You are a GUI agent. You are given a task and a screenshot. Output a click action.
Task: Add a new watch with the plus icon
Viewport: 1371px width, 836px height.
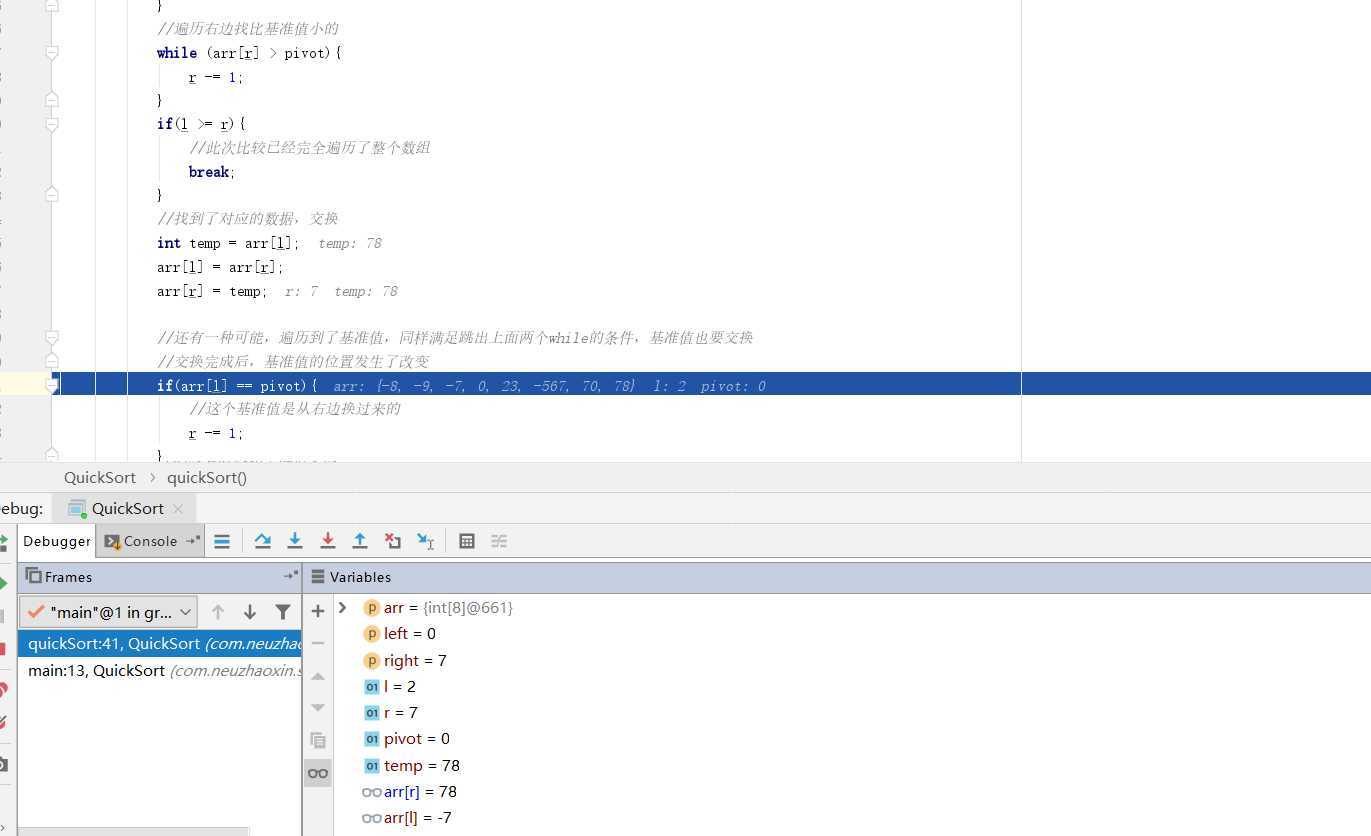(318, 611)
